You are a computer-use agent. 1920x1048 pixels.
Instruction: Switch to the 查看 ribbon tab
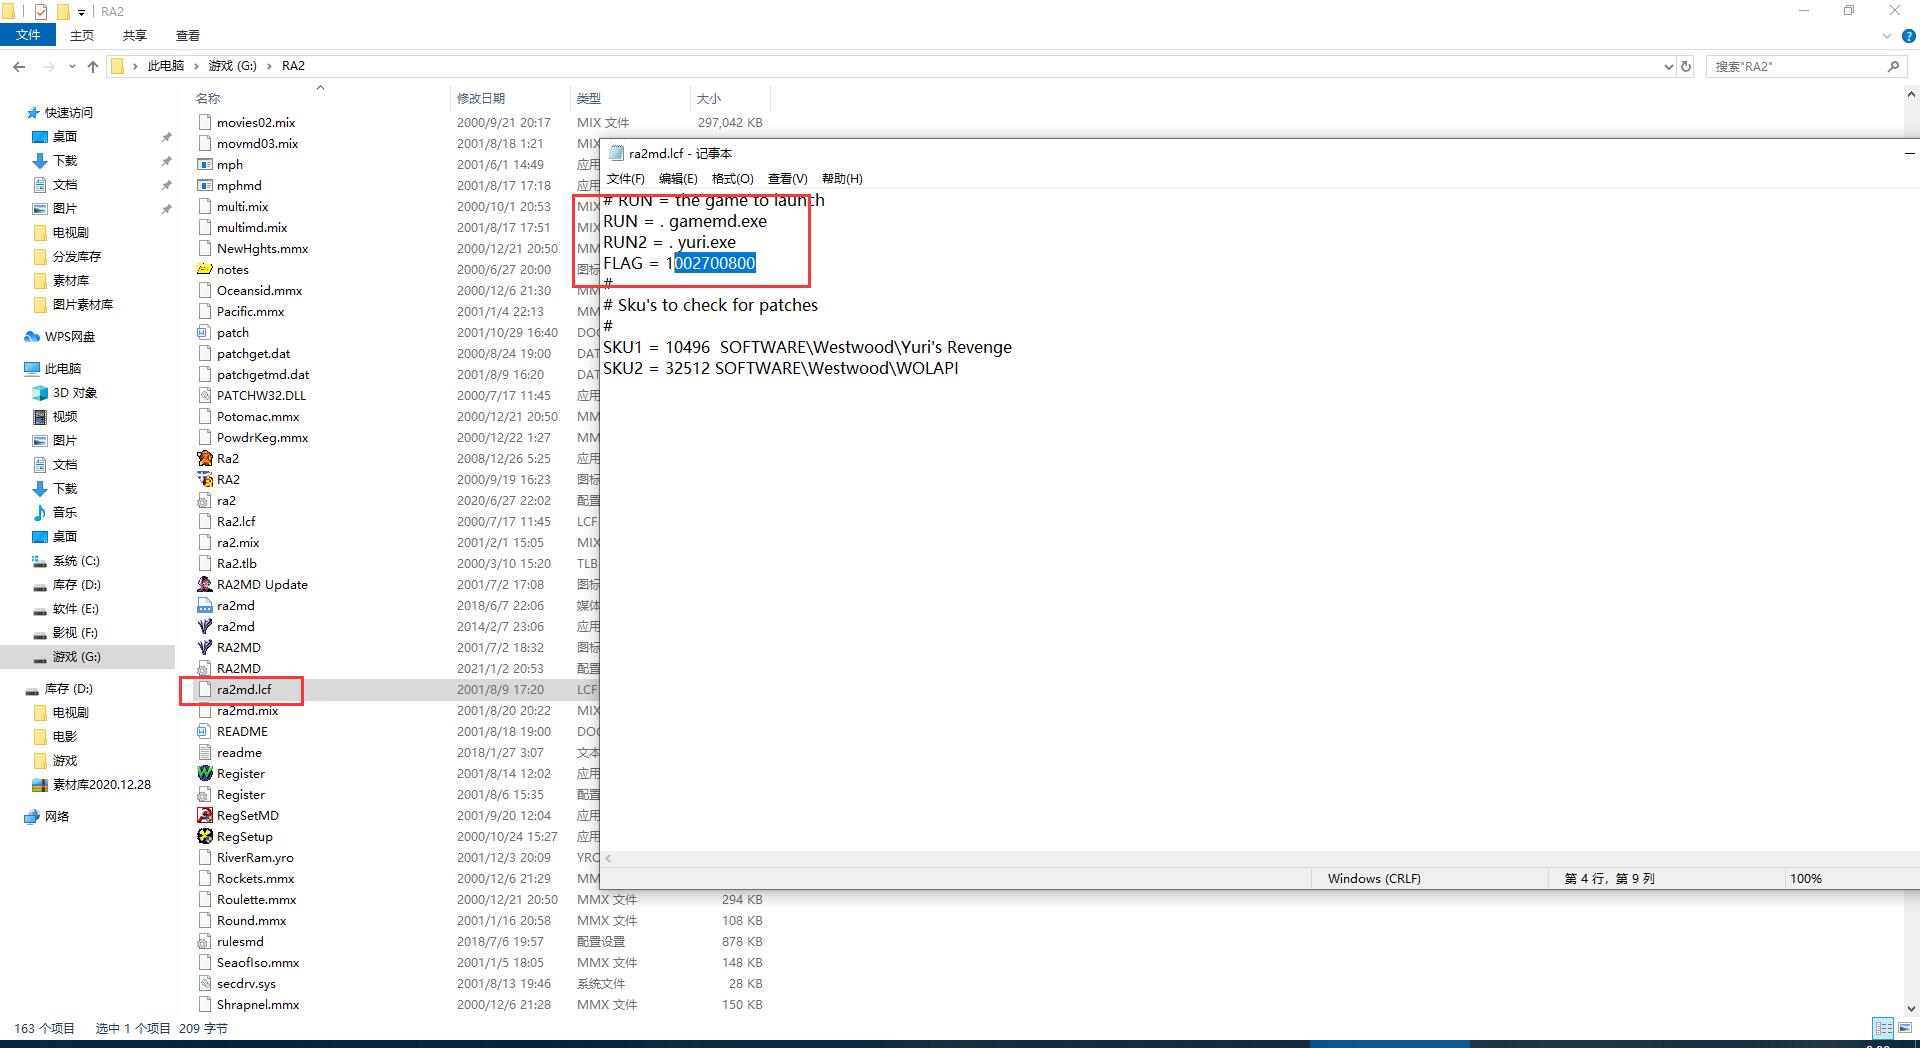point(187,35)
